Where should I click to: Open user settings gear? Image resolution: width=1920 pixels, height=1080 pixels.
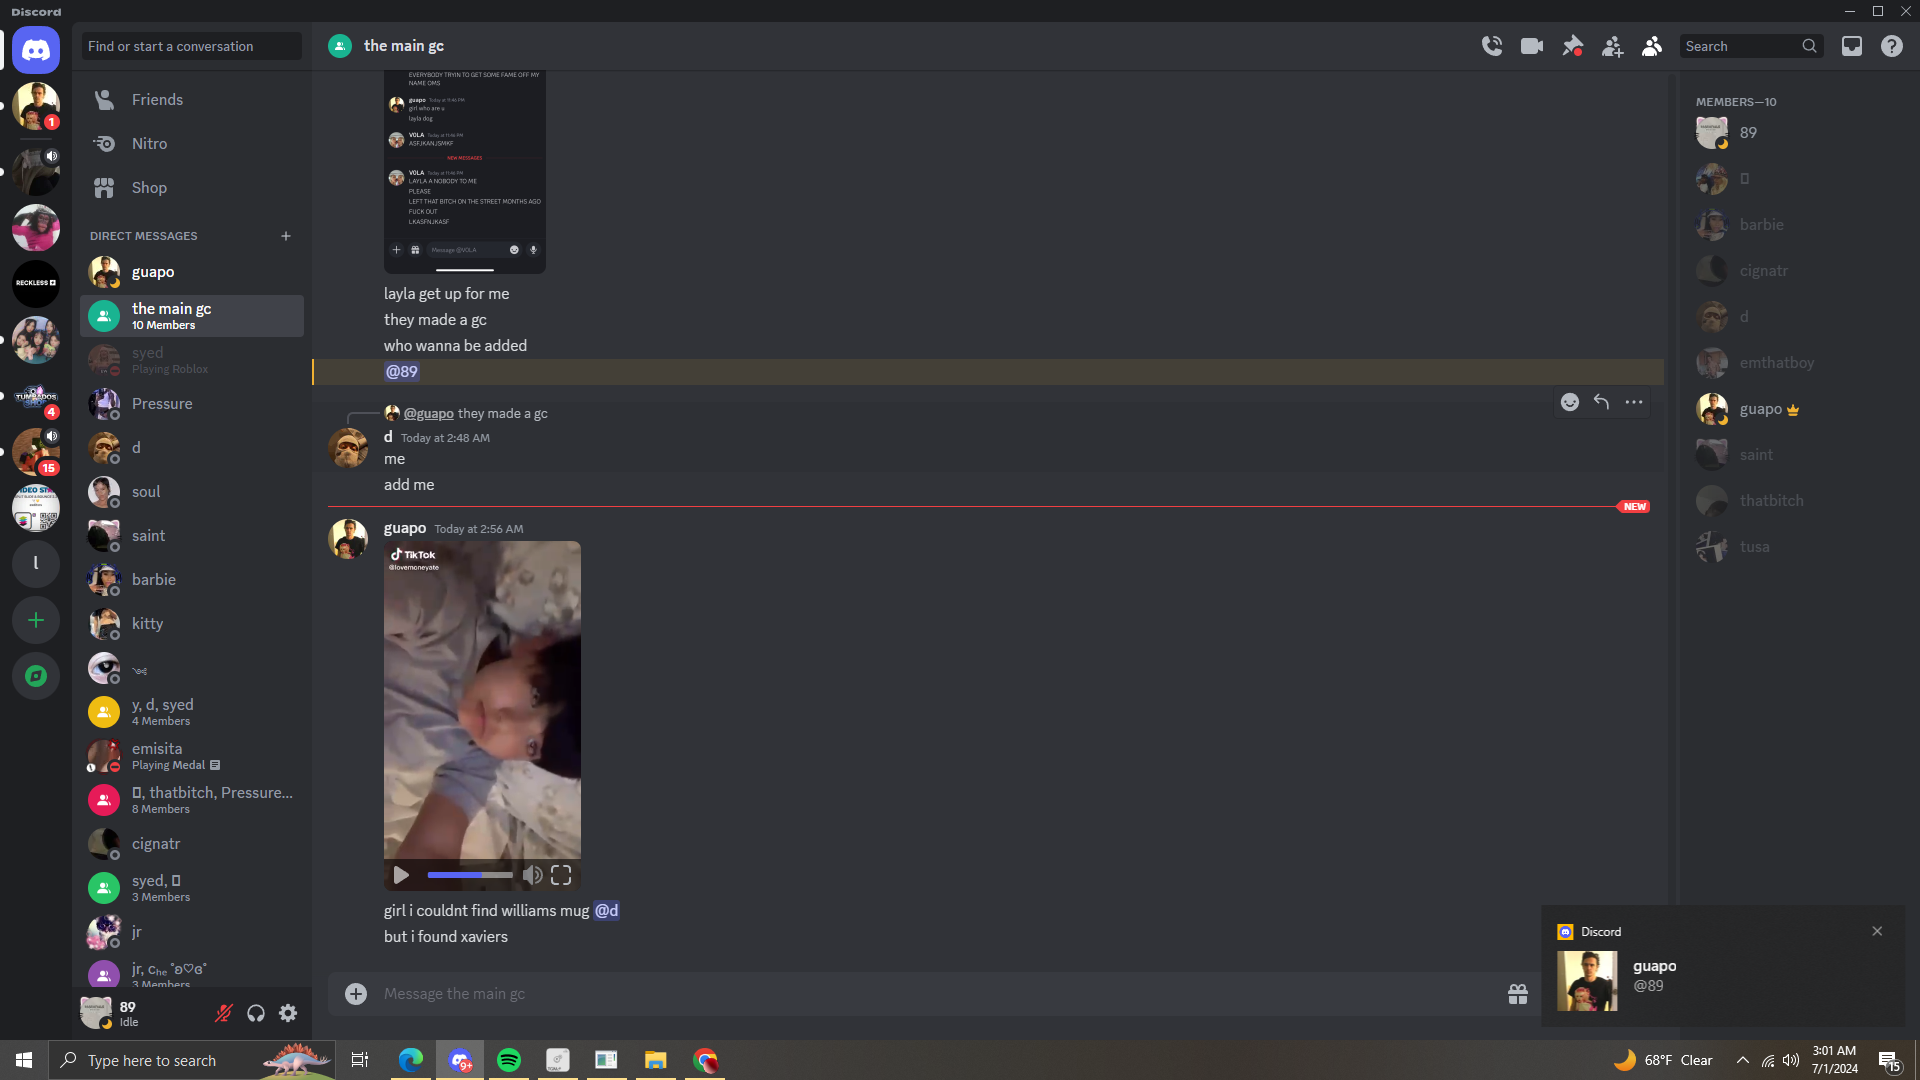coord(288,1014)
